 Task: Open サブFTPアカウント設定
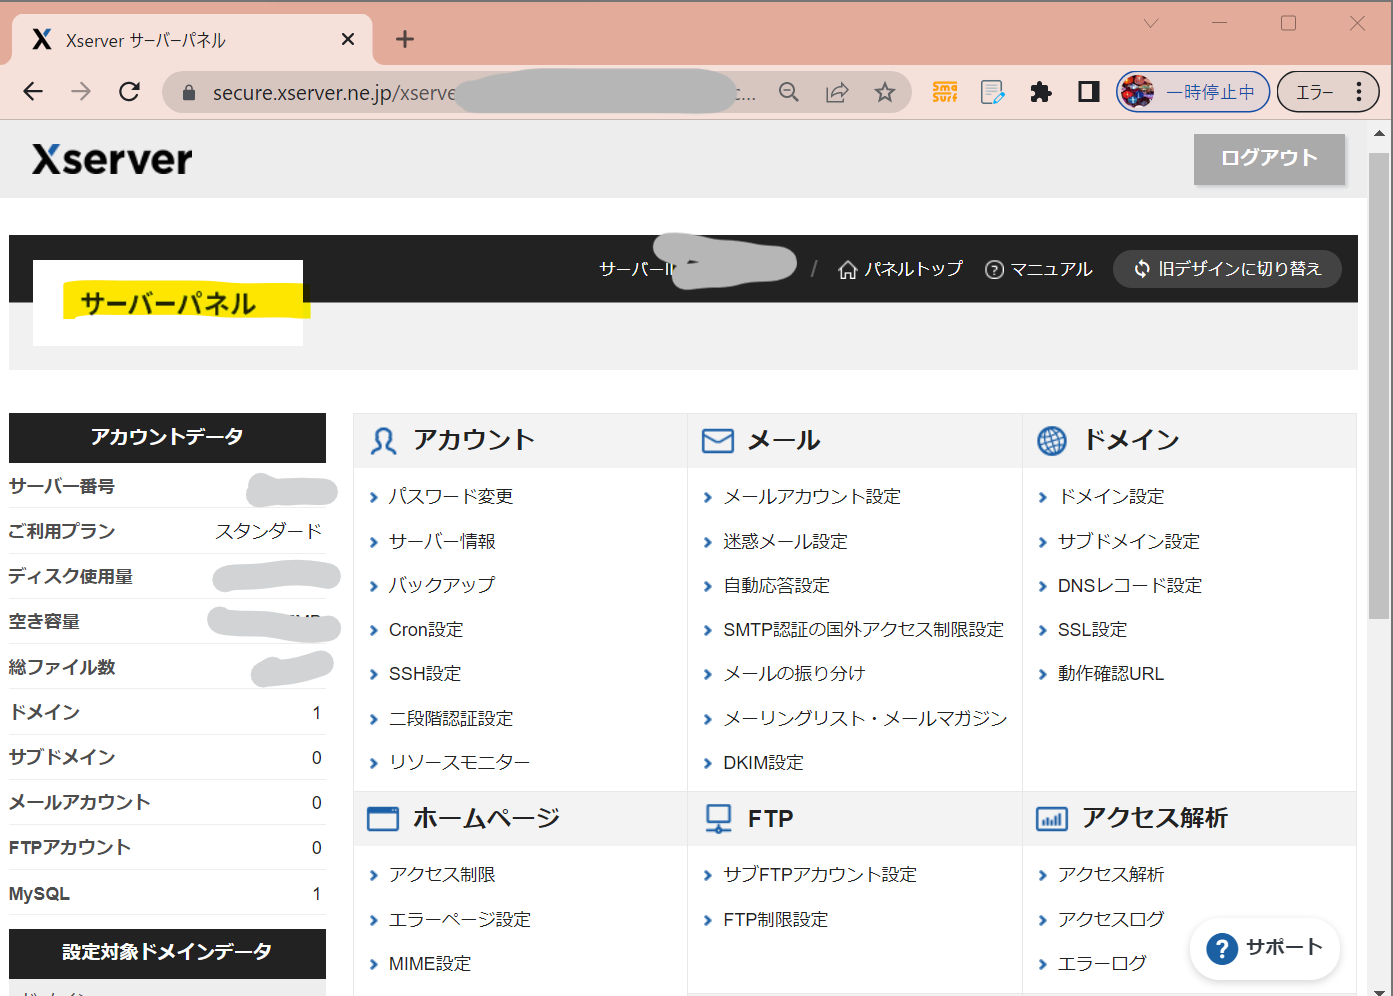point(820,875)
